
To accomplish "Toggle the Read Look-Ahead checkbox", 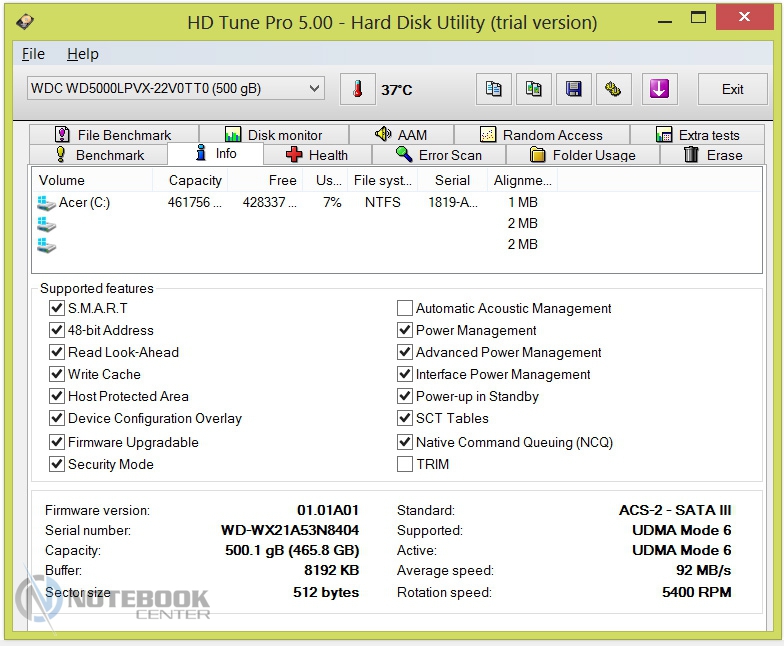I will pyautogui.click(x=56, y=352).
